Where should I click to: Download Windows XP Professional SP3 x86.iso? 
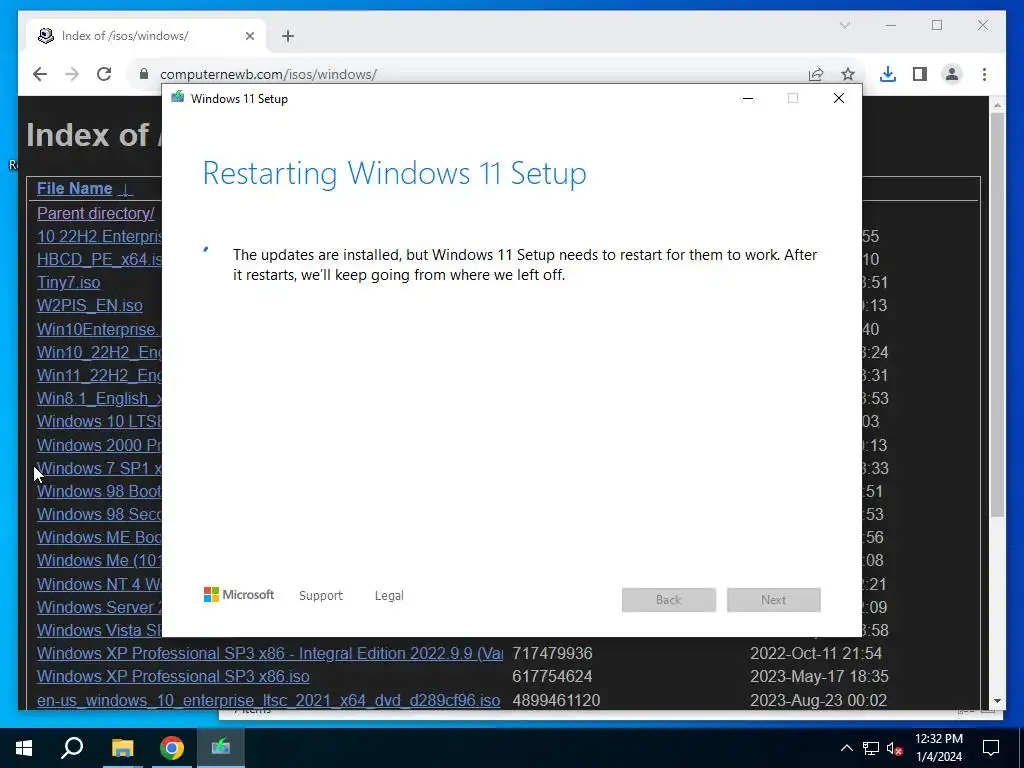[x=173, y=677]
